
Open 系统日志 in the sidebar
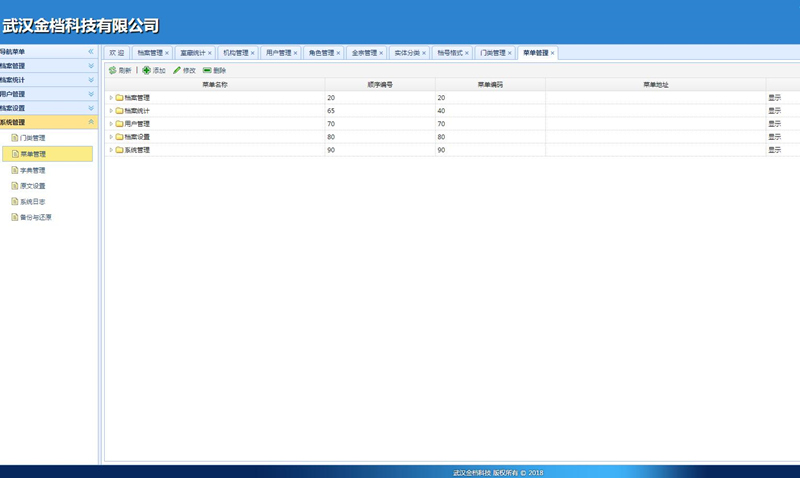tap(32, 202)
